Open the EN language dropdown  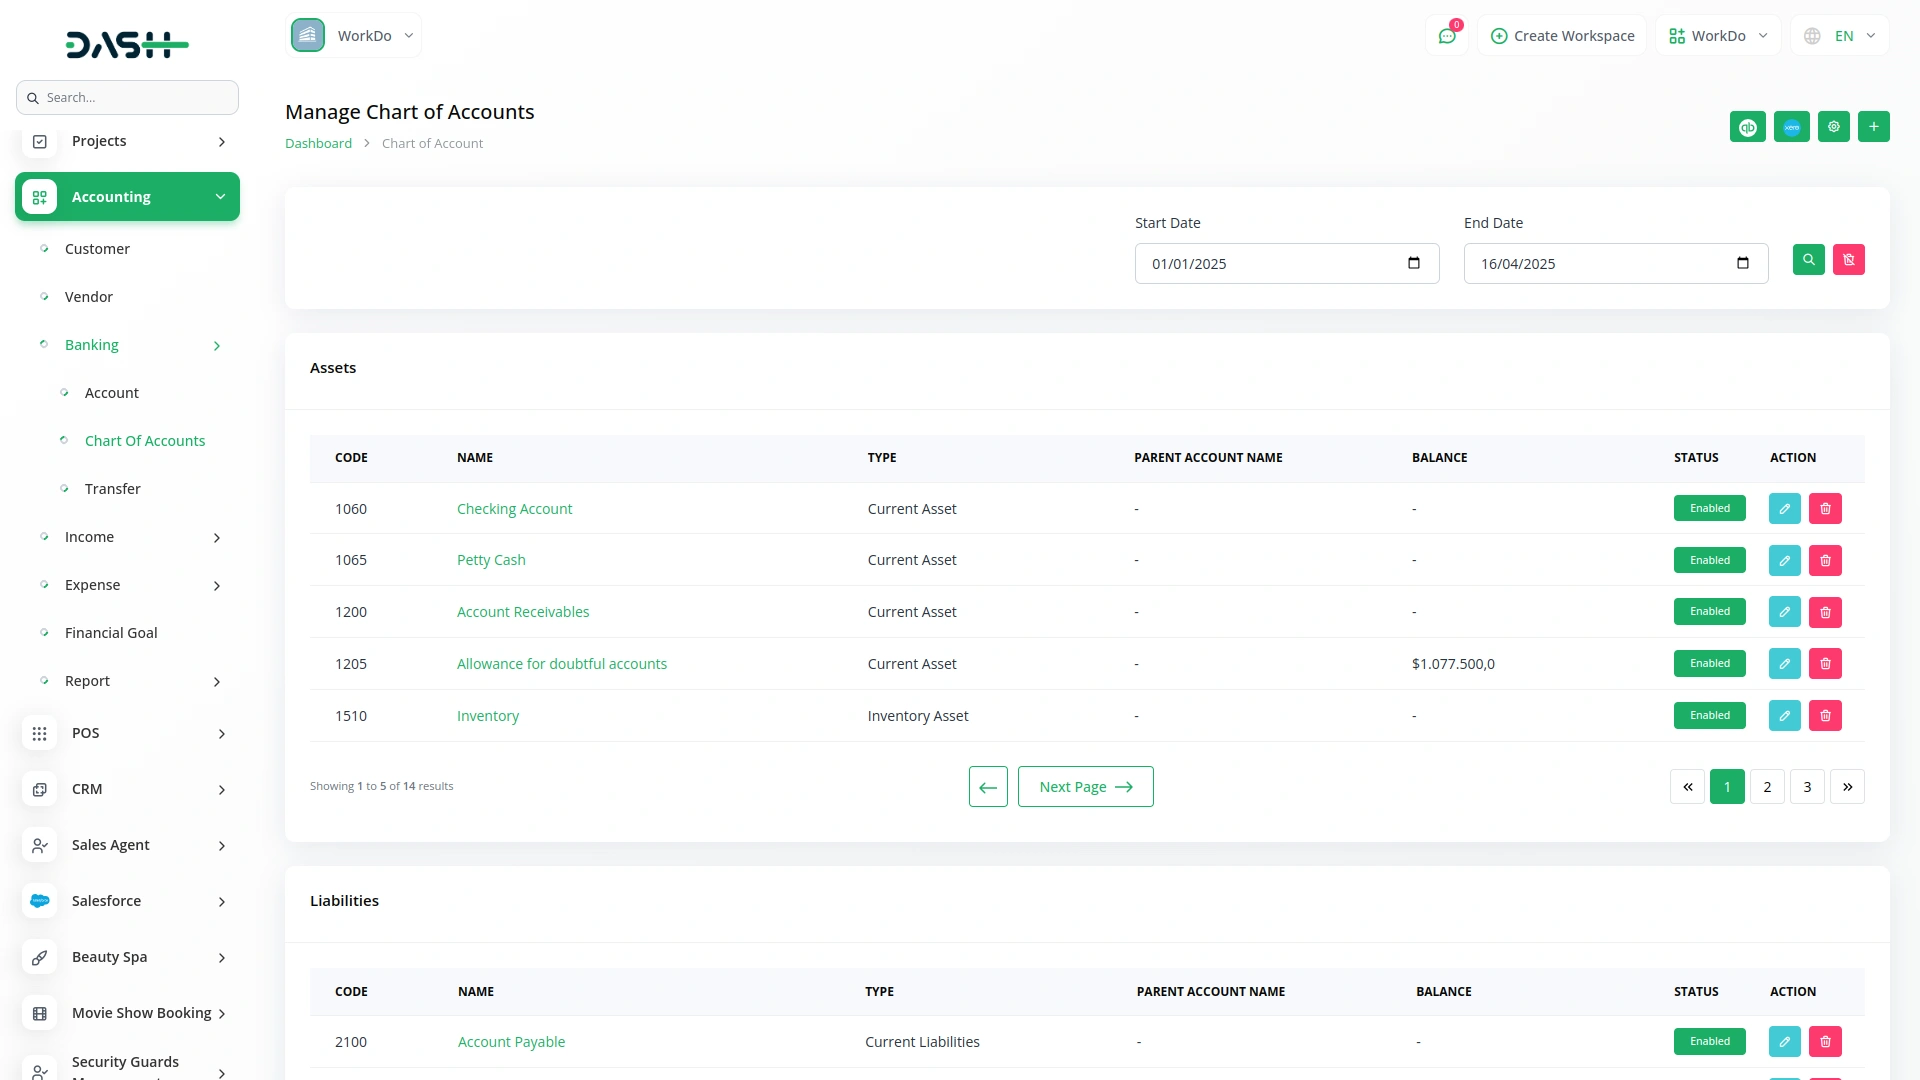tap(1840, 35)
